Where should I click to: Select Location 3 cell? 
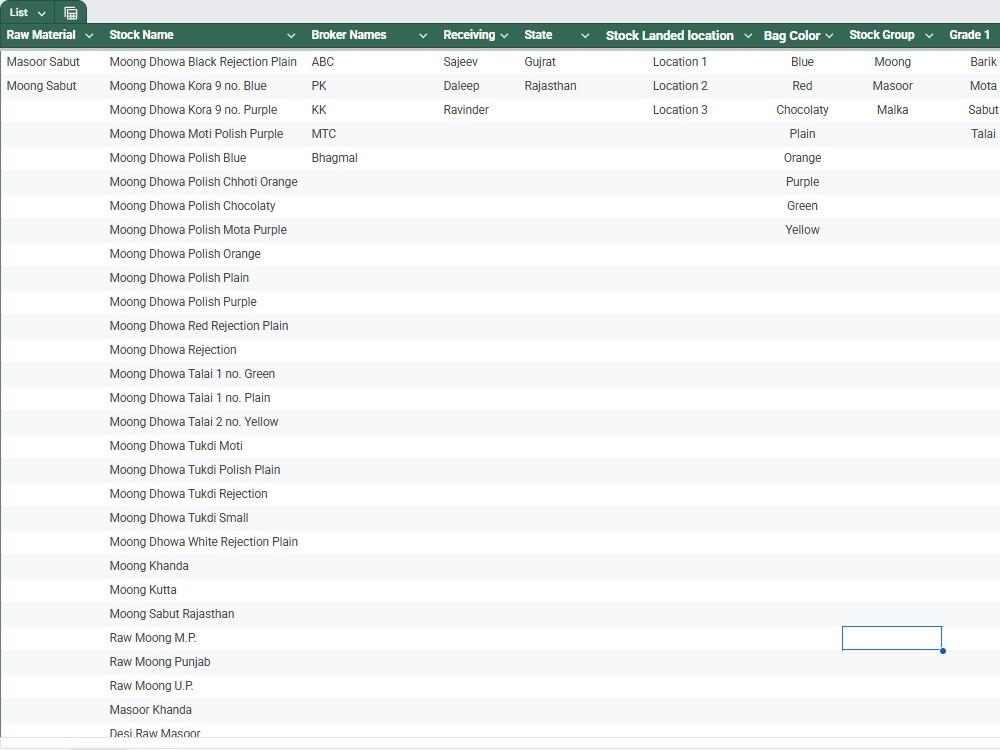click(680, 110)
